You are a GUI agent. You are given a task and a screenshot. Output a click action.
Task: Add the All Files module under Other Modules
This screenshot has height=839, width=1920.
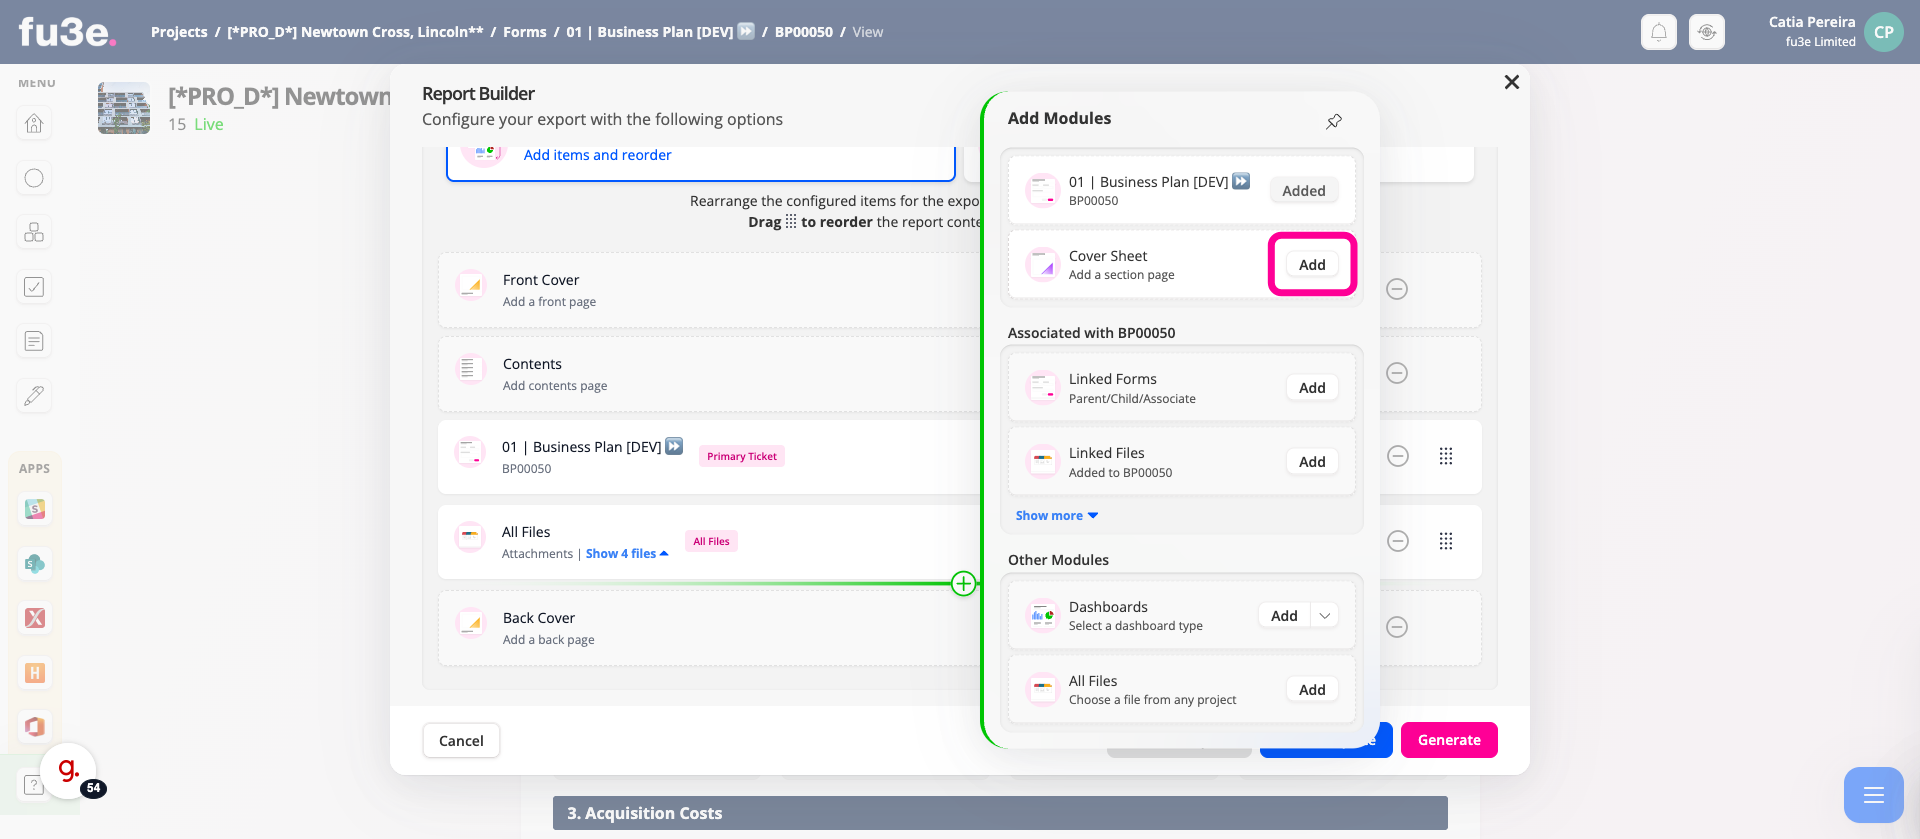coord(1312,690)
